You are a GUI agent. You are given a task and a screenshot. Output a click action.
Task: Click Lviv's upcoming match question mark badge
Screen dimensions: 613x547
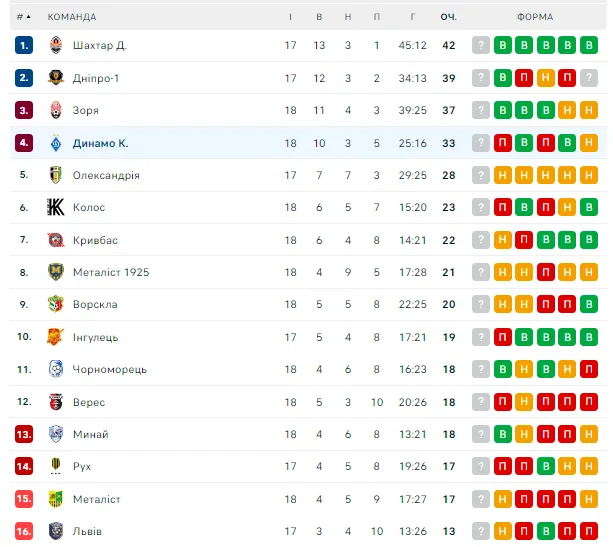pyautogui.click(x=481, y=531)
